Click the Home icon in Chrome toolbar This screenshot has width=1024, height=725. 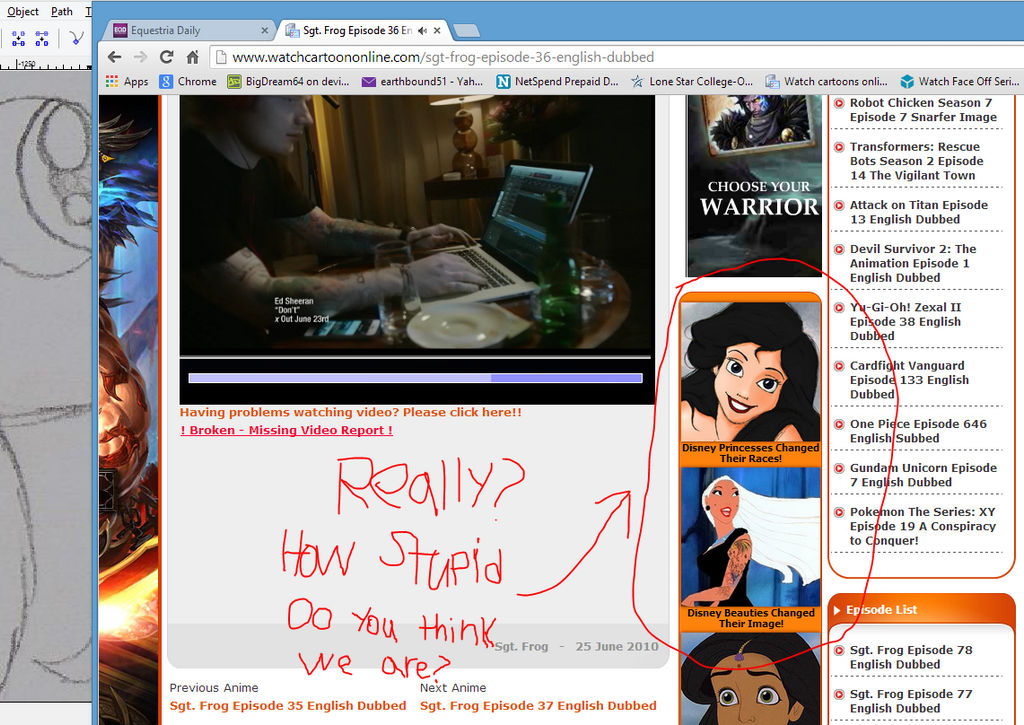click(x=193, y=57)
